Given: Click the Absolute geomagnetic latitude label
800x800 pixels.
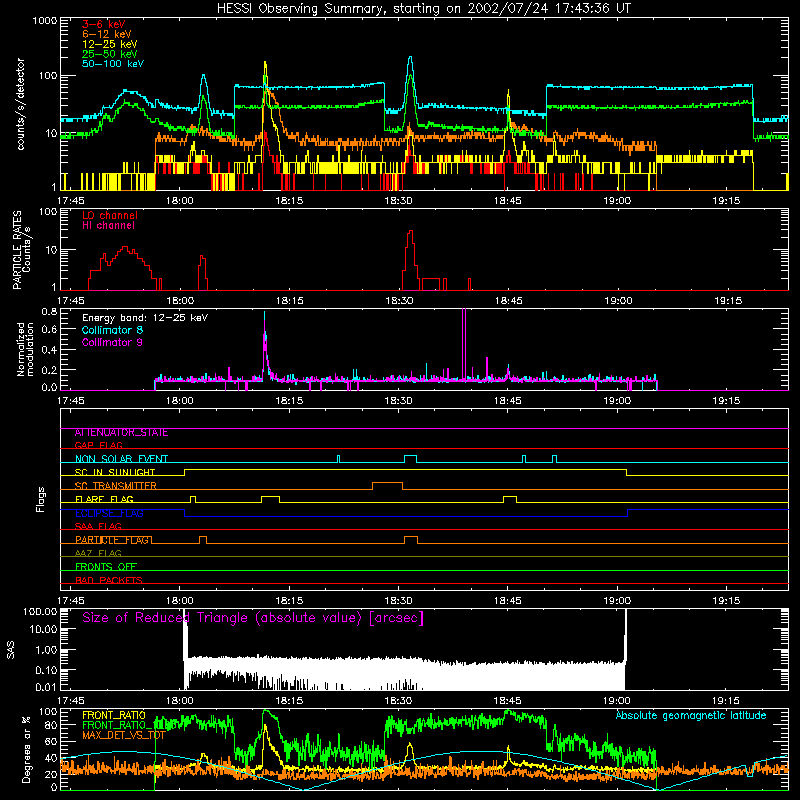Looking at the screenshot, I should pos(691,715).
